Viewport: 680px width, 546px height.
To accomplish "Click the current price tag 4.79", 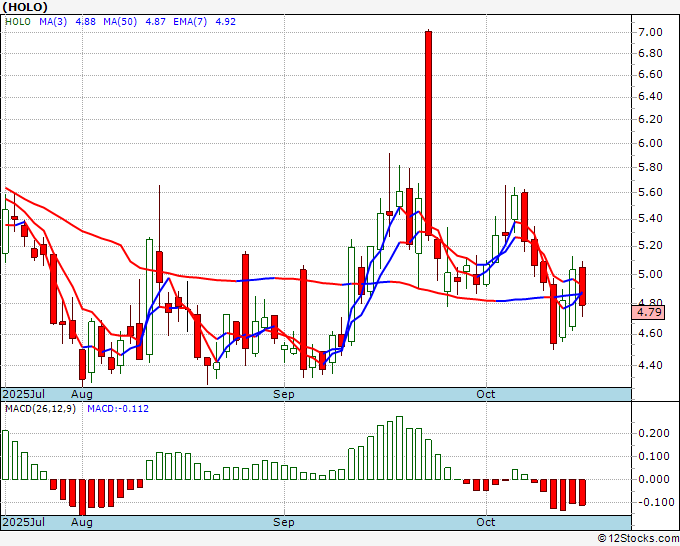I will pos(648,312).
